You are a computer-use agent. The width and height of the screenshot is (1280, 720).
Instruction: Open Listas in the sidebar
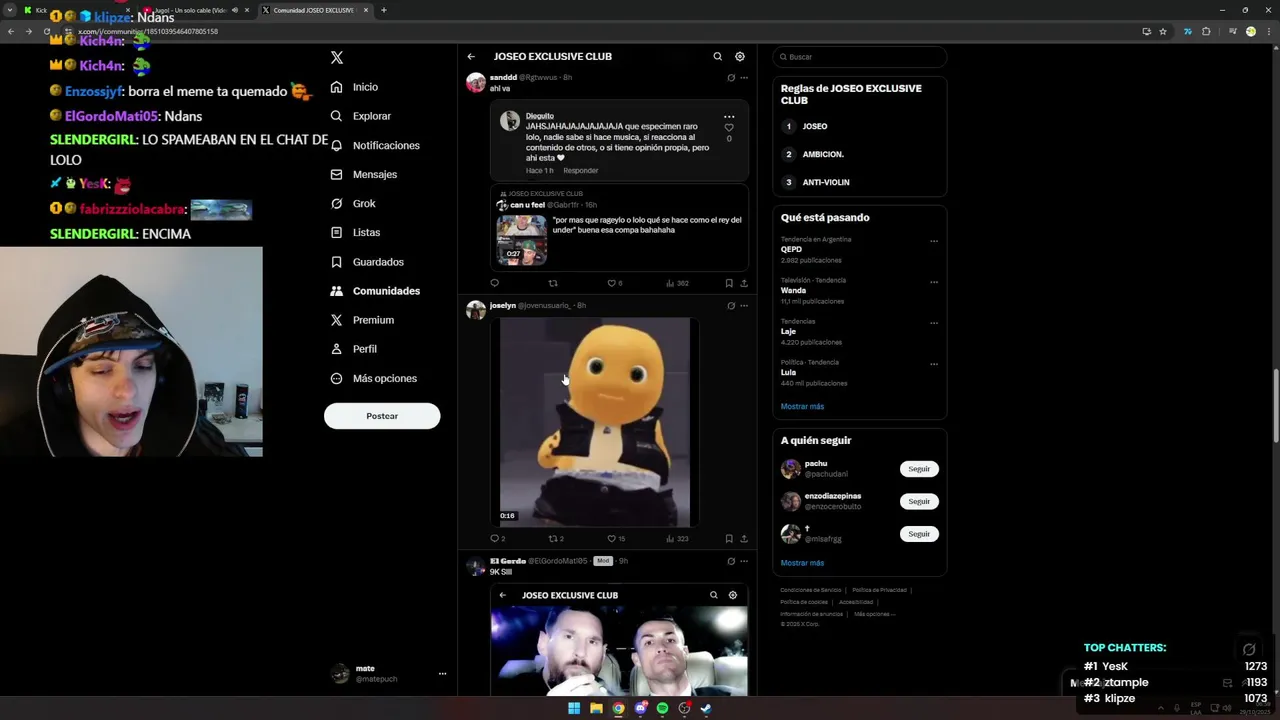(x=355, y=232)
